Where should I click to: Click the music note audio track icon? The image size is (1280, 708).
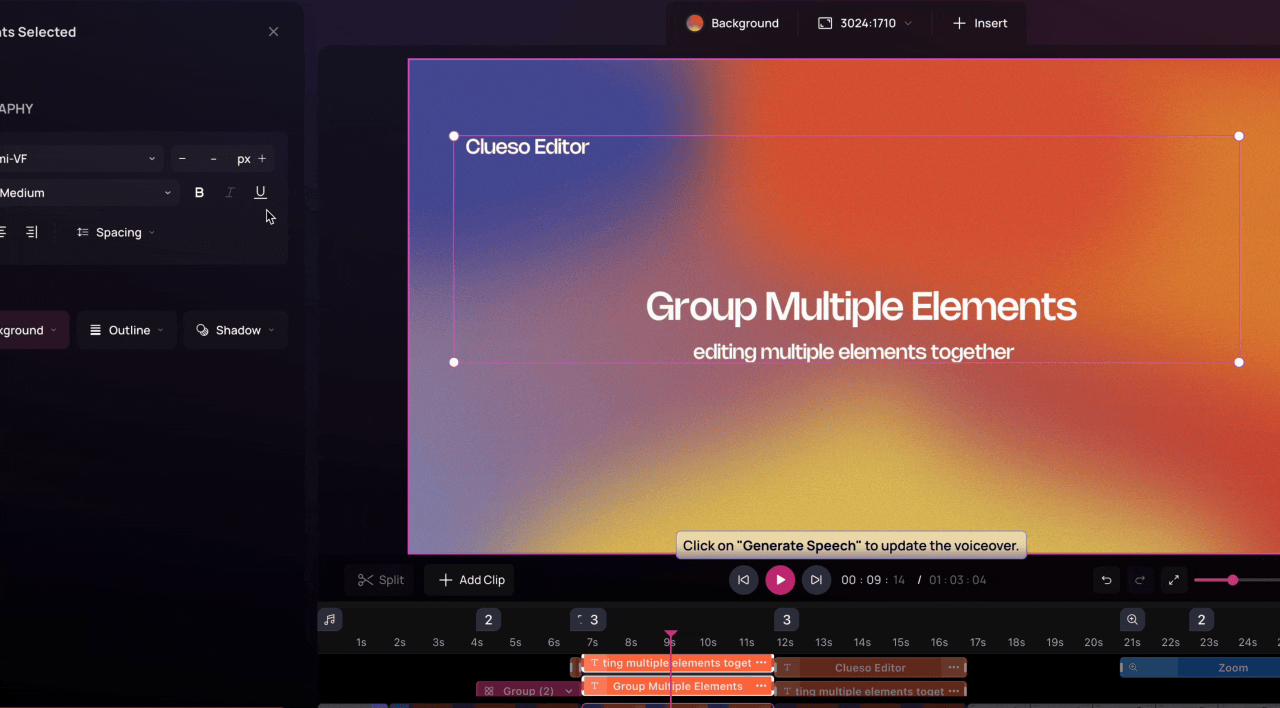tap(330, 620)
